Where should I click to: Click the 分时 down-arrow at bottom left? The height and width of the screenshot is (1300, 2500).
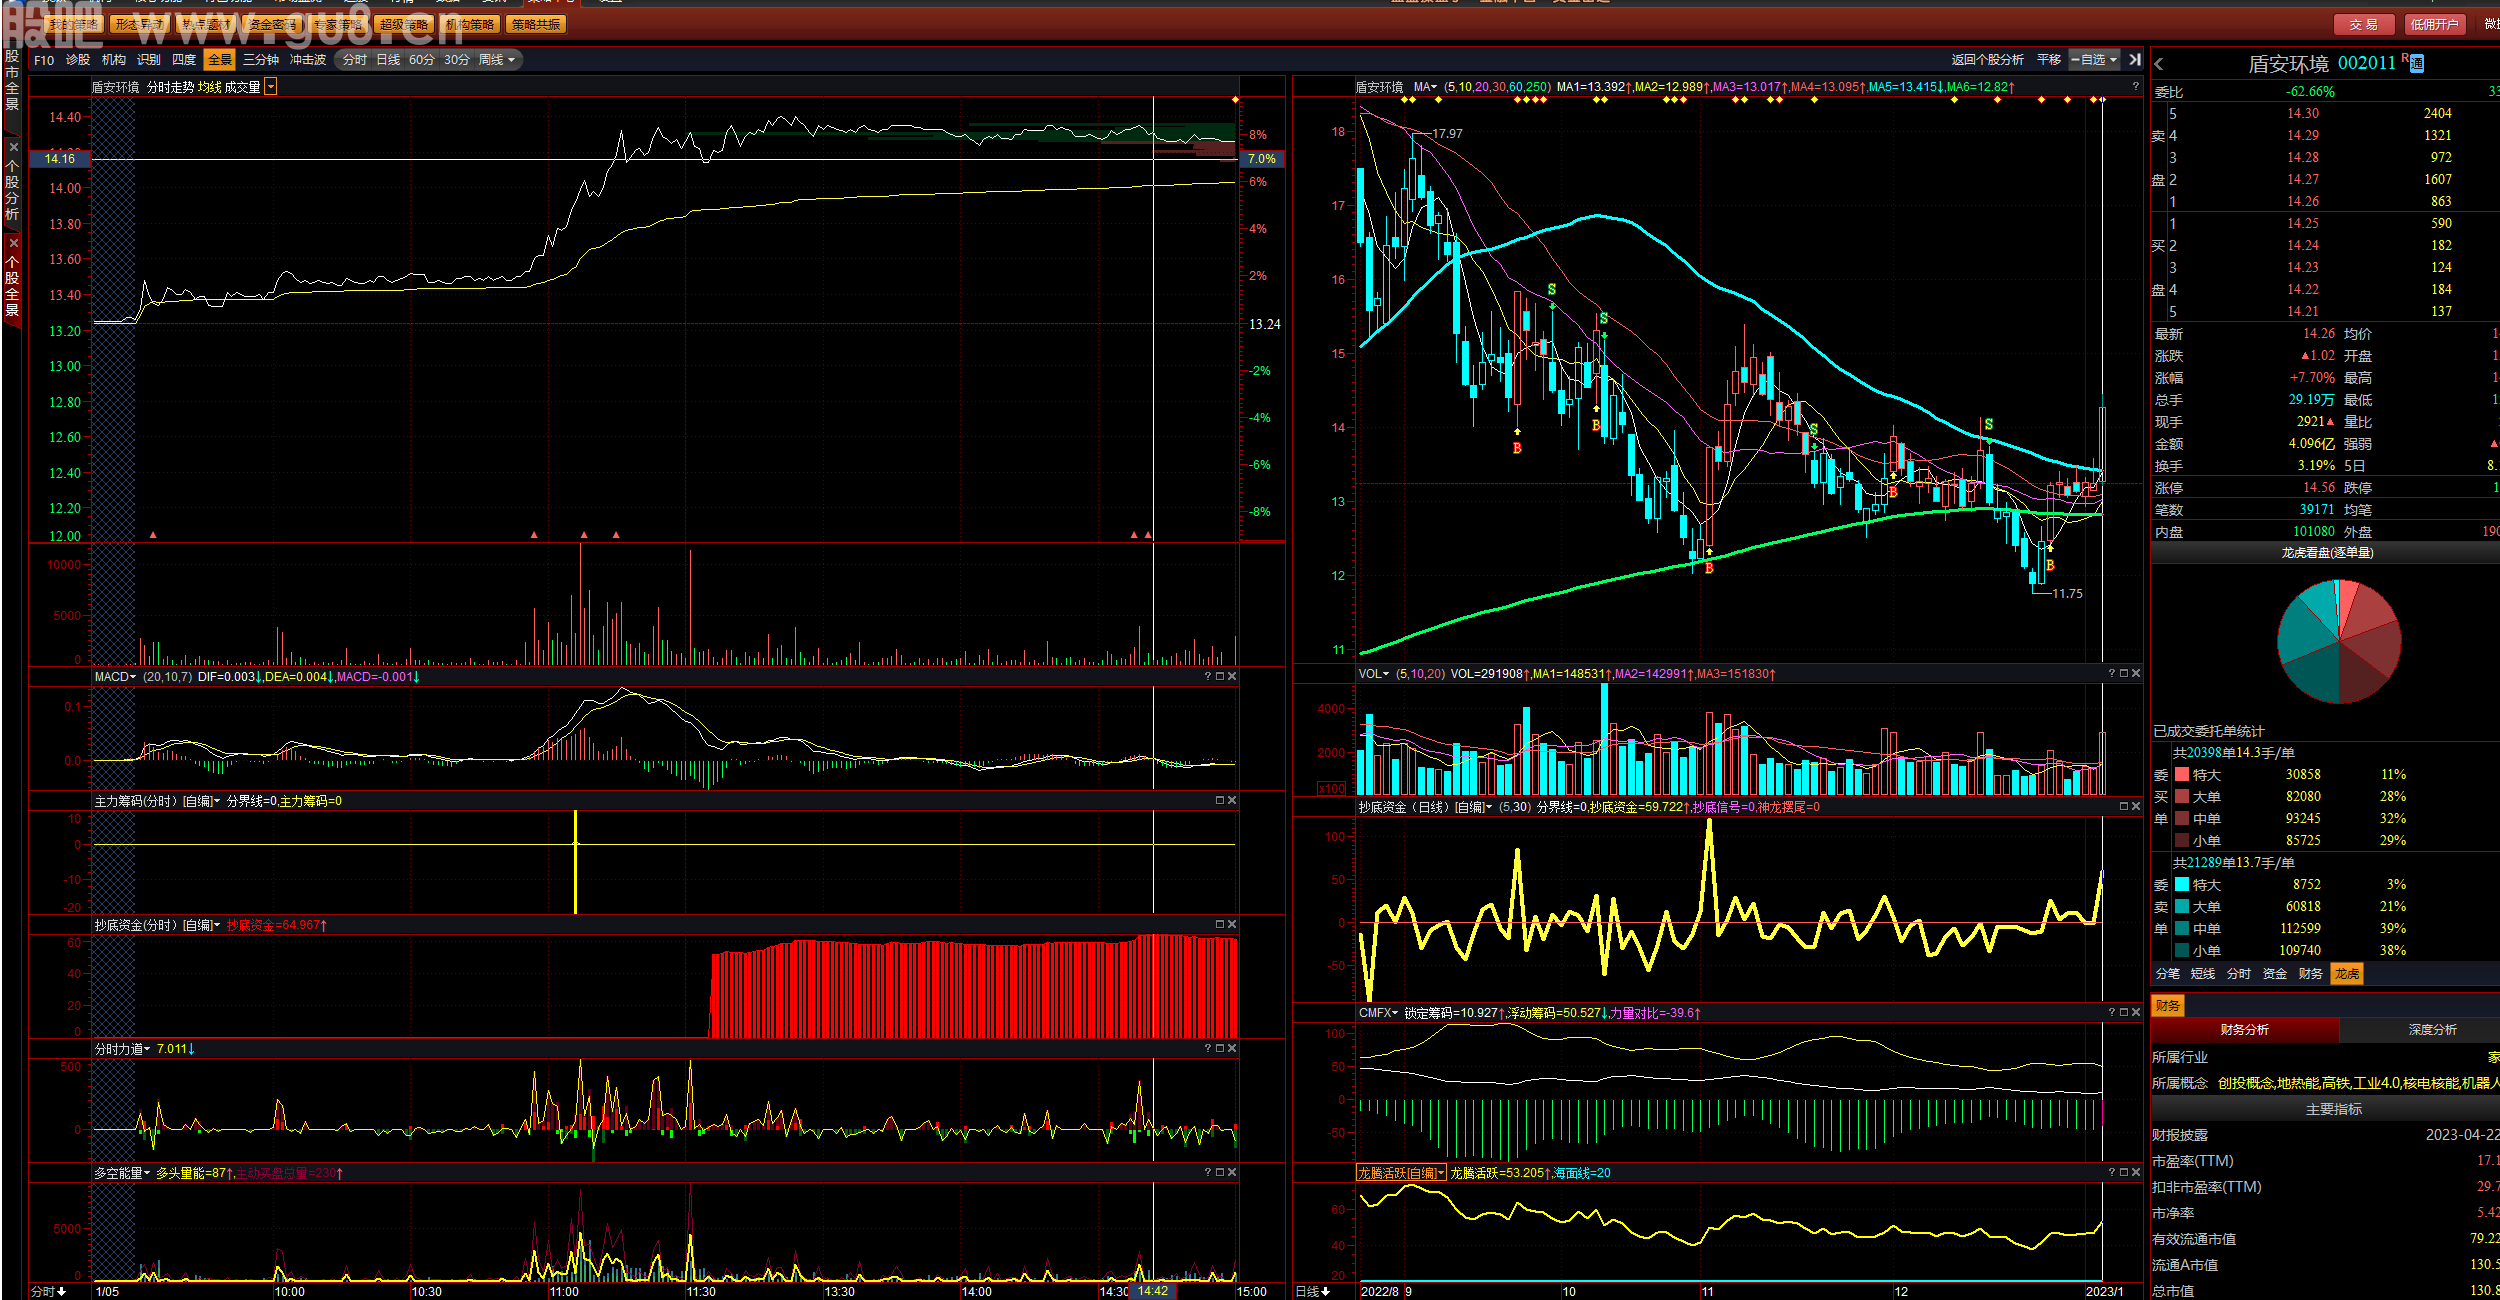click(x=62, y=1292)
